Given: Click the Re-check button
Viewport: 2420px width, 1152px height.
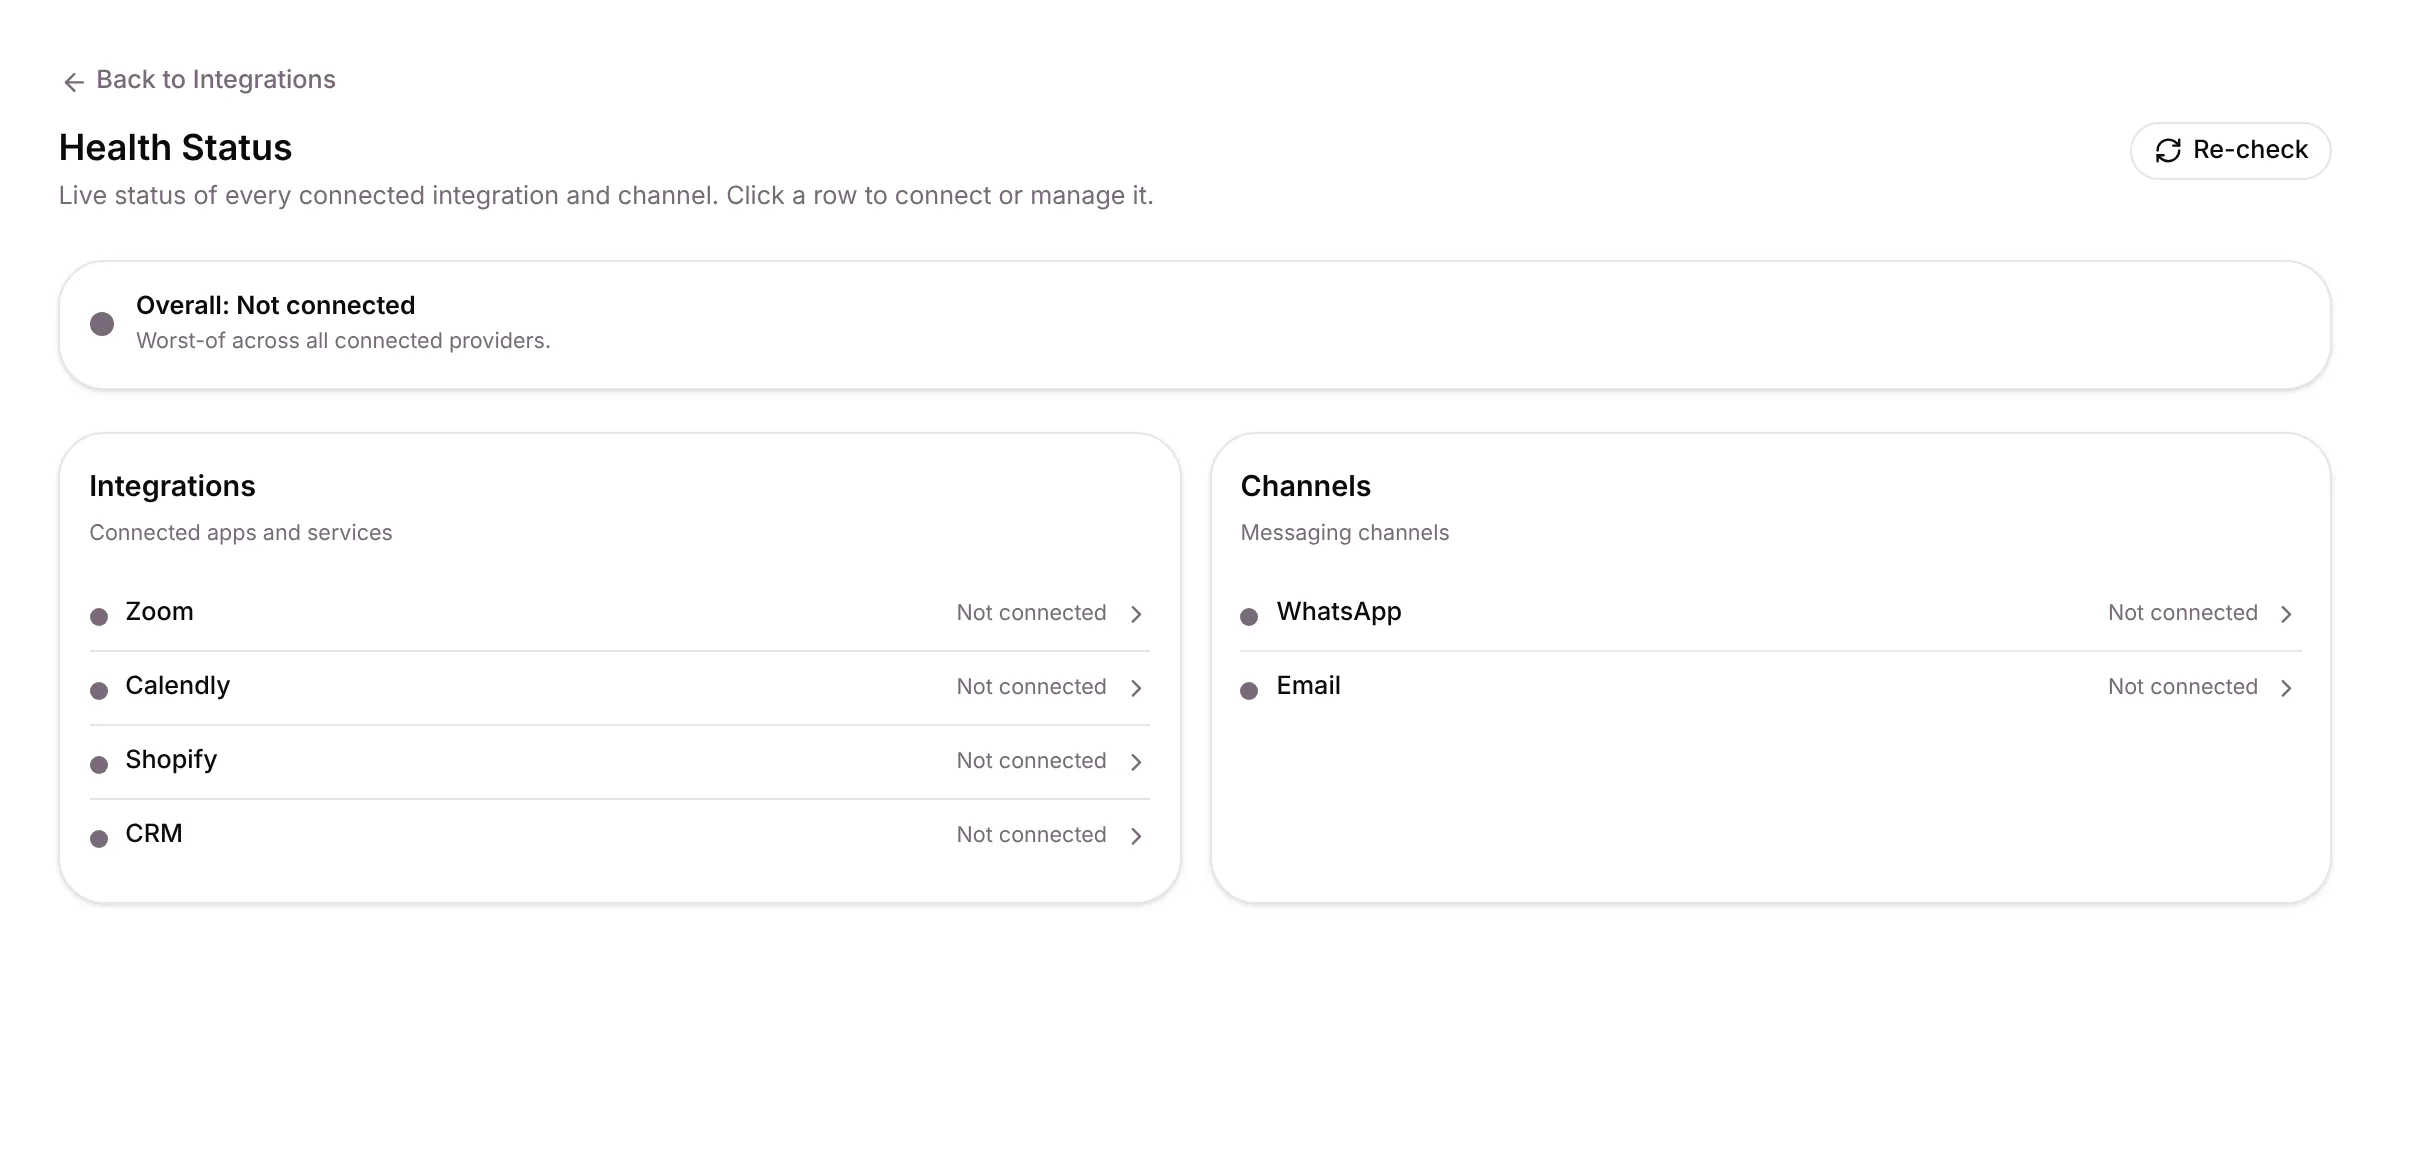Looking at the screenshot, I should (2230, 151).
